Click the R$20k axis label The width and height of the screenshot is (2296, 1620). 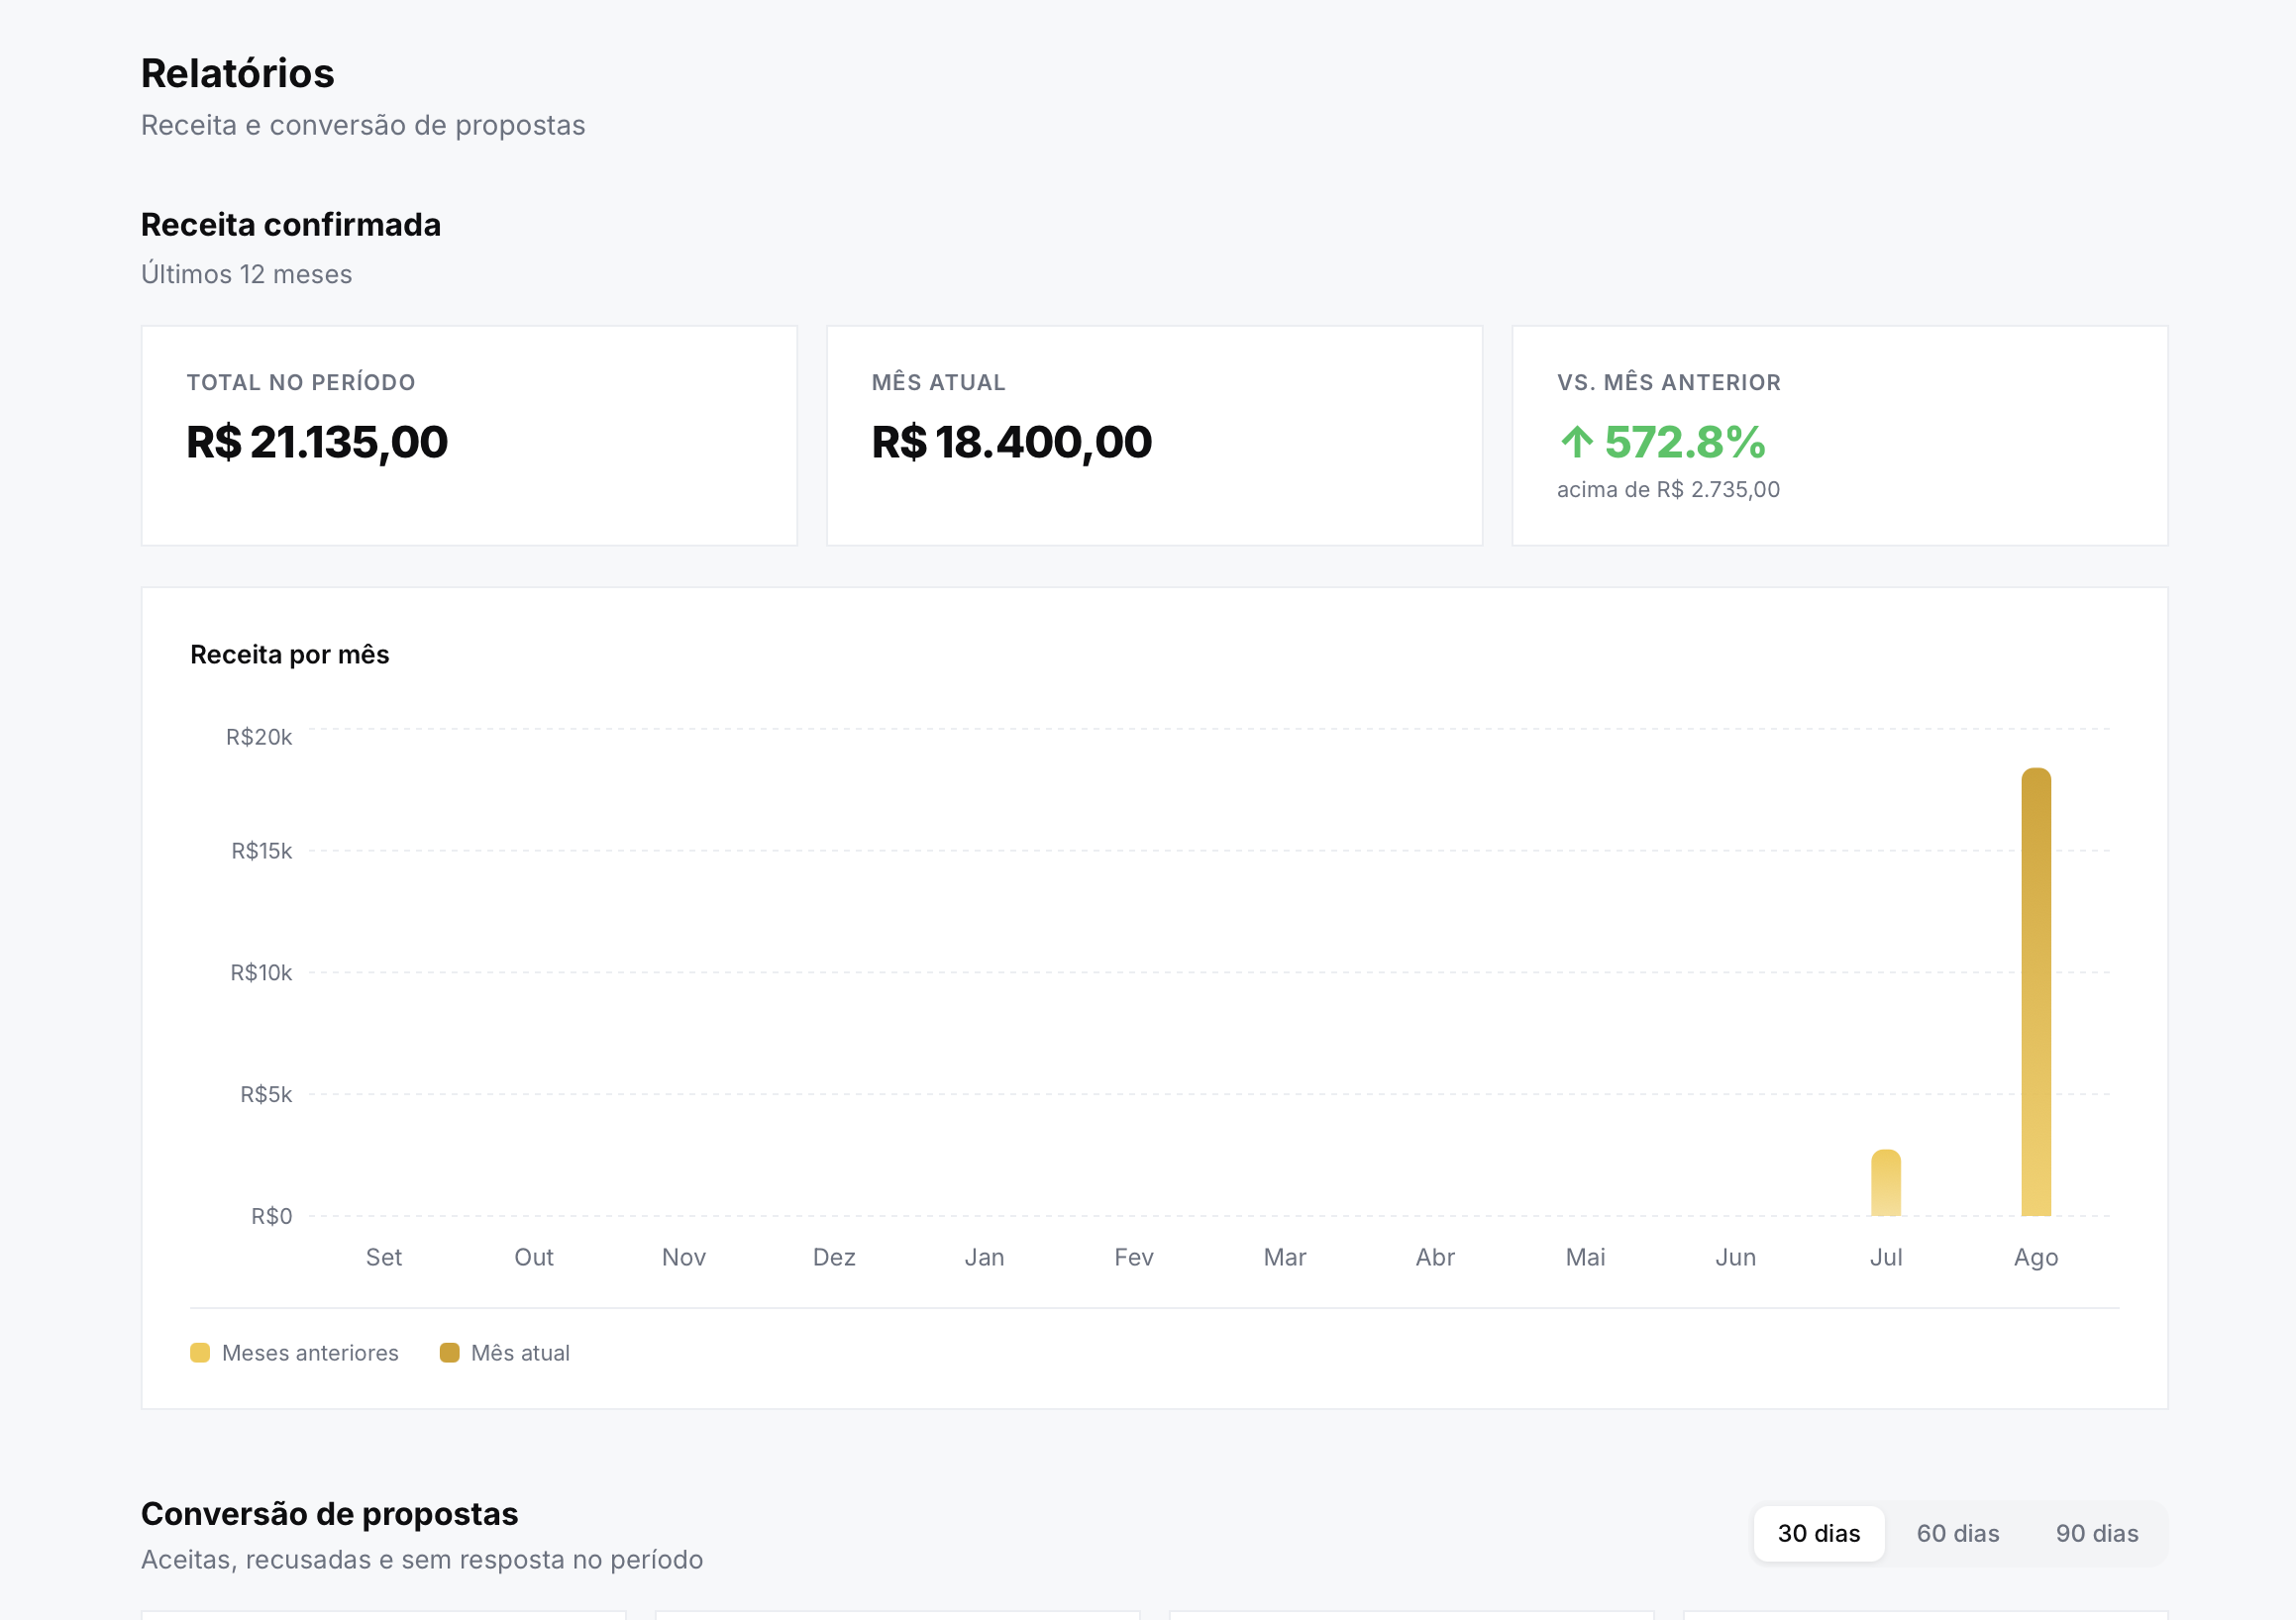tap(259, 738)
